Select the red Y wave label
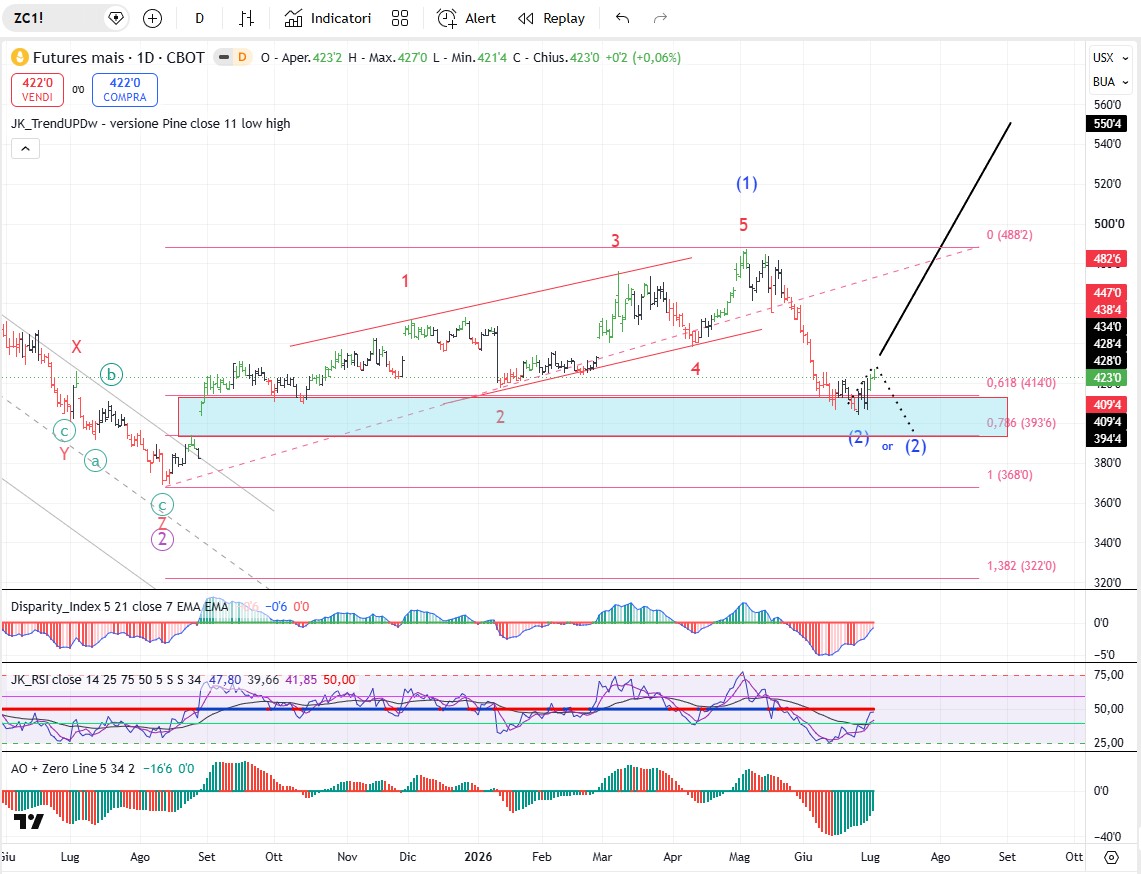The image size is (1141, 874). click(x=65, y=453)
